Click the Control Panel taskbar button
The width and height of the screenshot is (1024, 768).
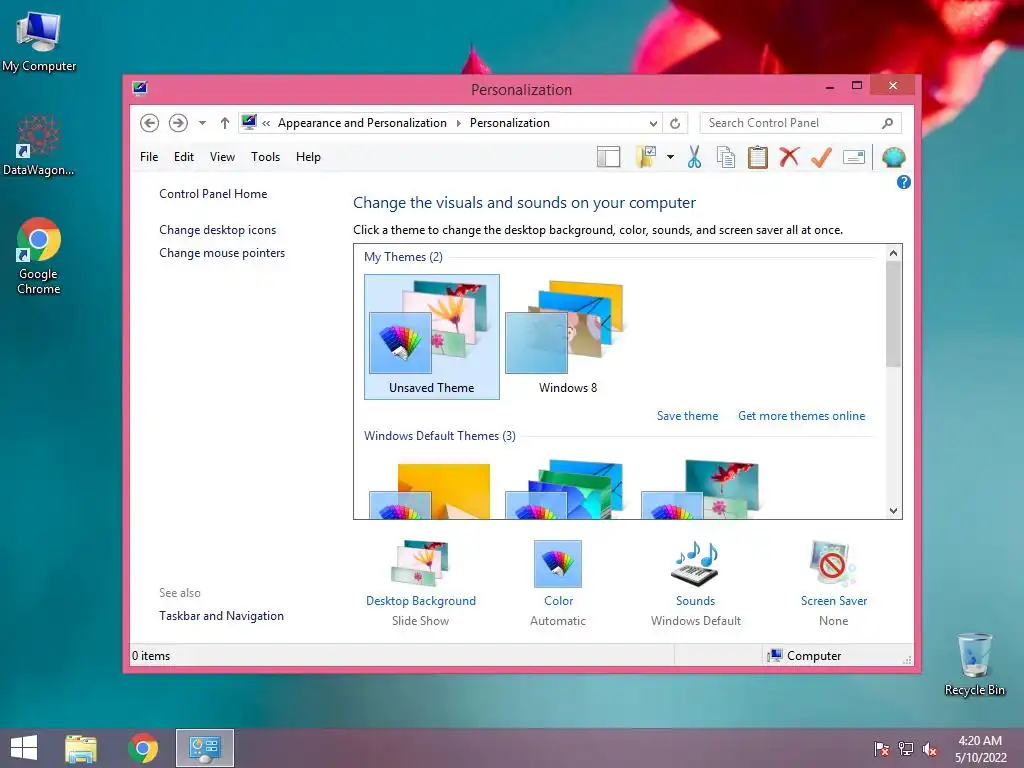204,748
